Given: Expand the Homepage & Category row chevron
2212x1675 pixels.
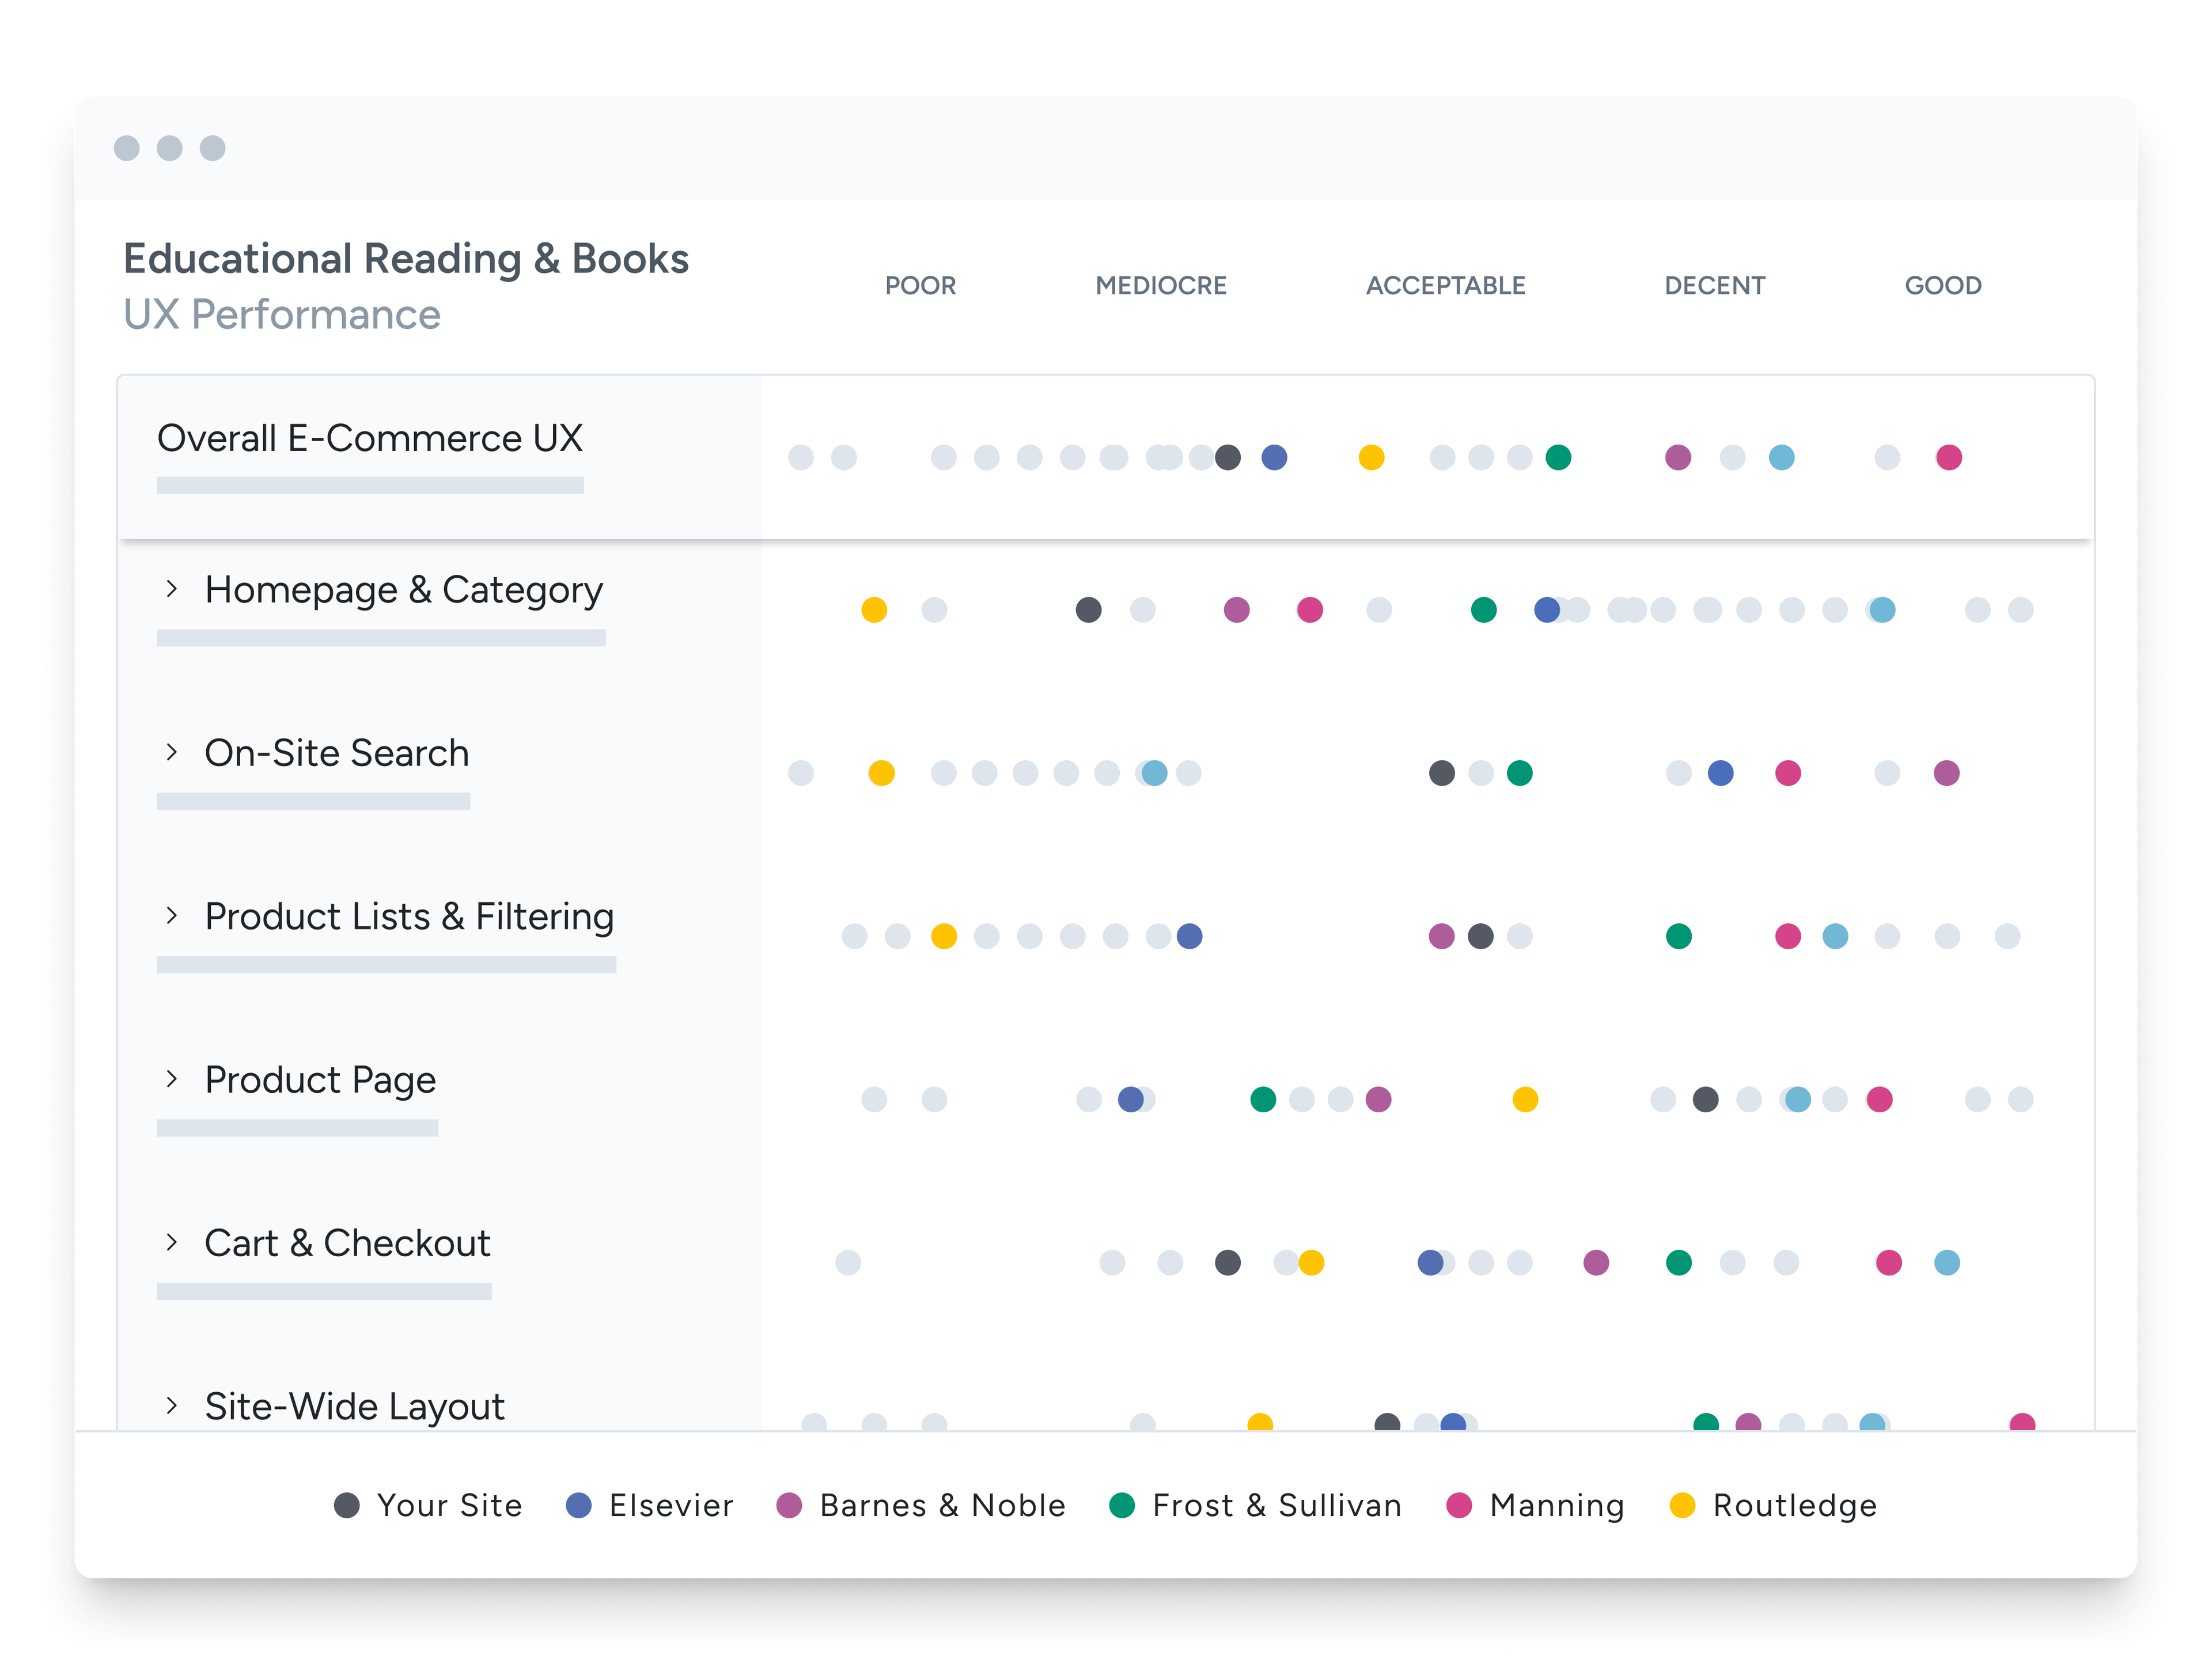Looking at the screenshot, I should pyautogui.click(x=172, y=589).
